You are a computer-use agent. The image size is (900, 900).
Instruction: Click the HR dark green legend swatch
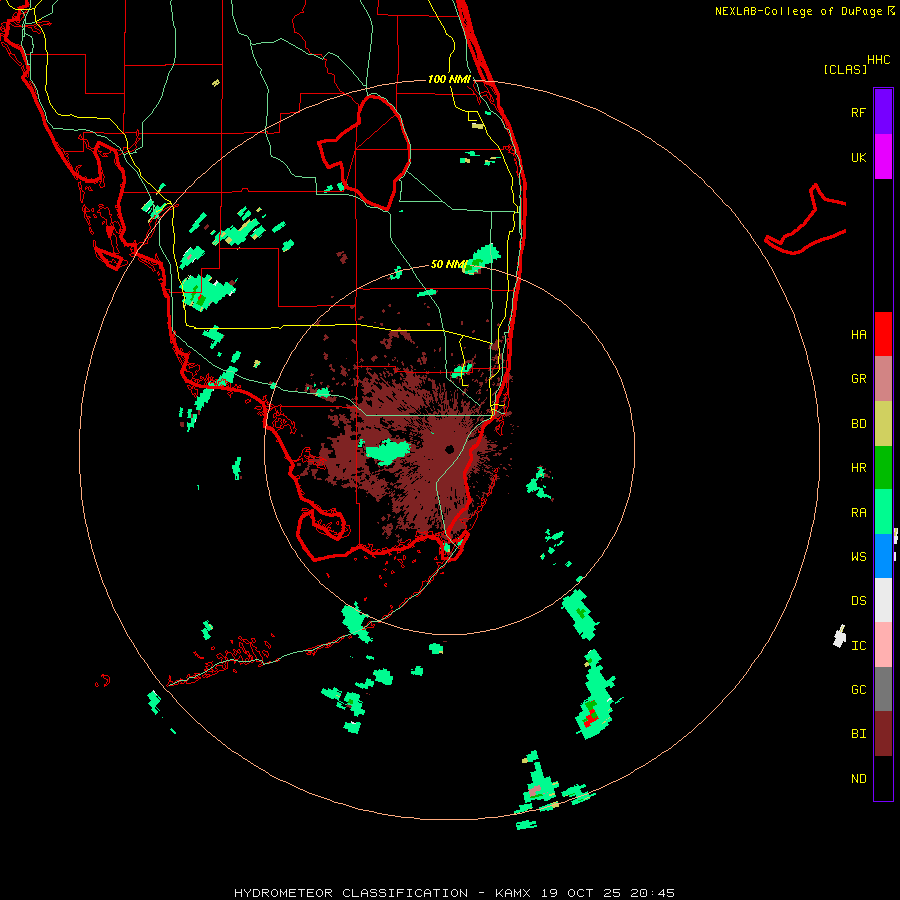pyautogui.click(x=883, y=468)
